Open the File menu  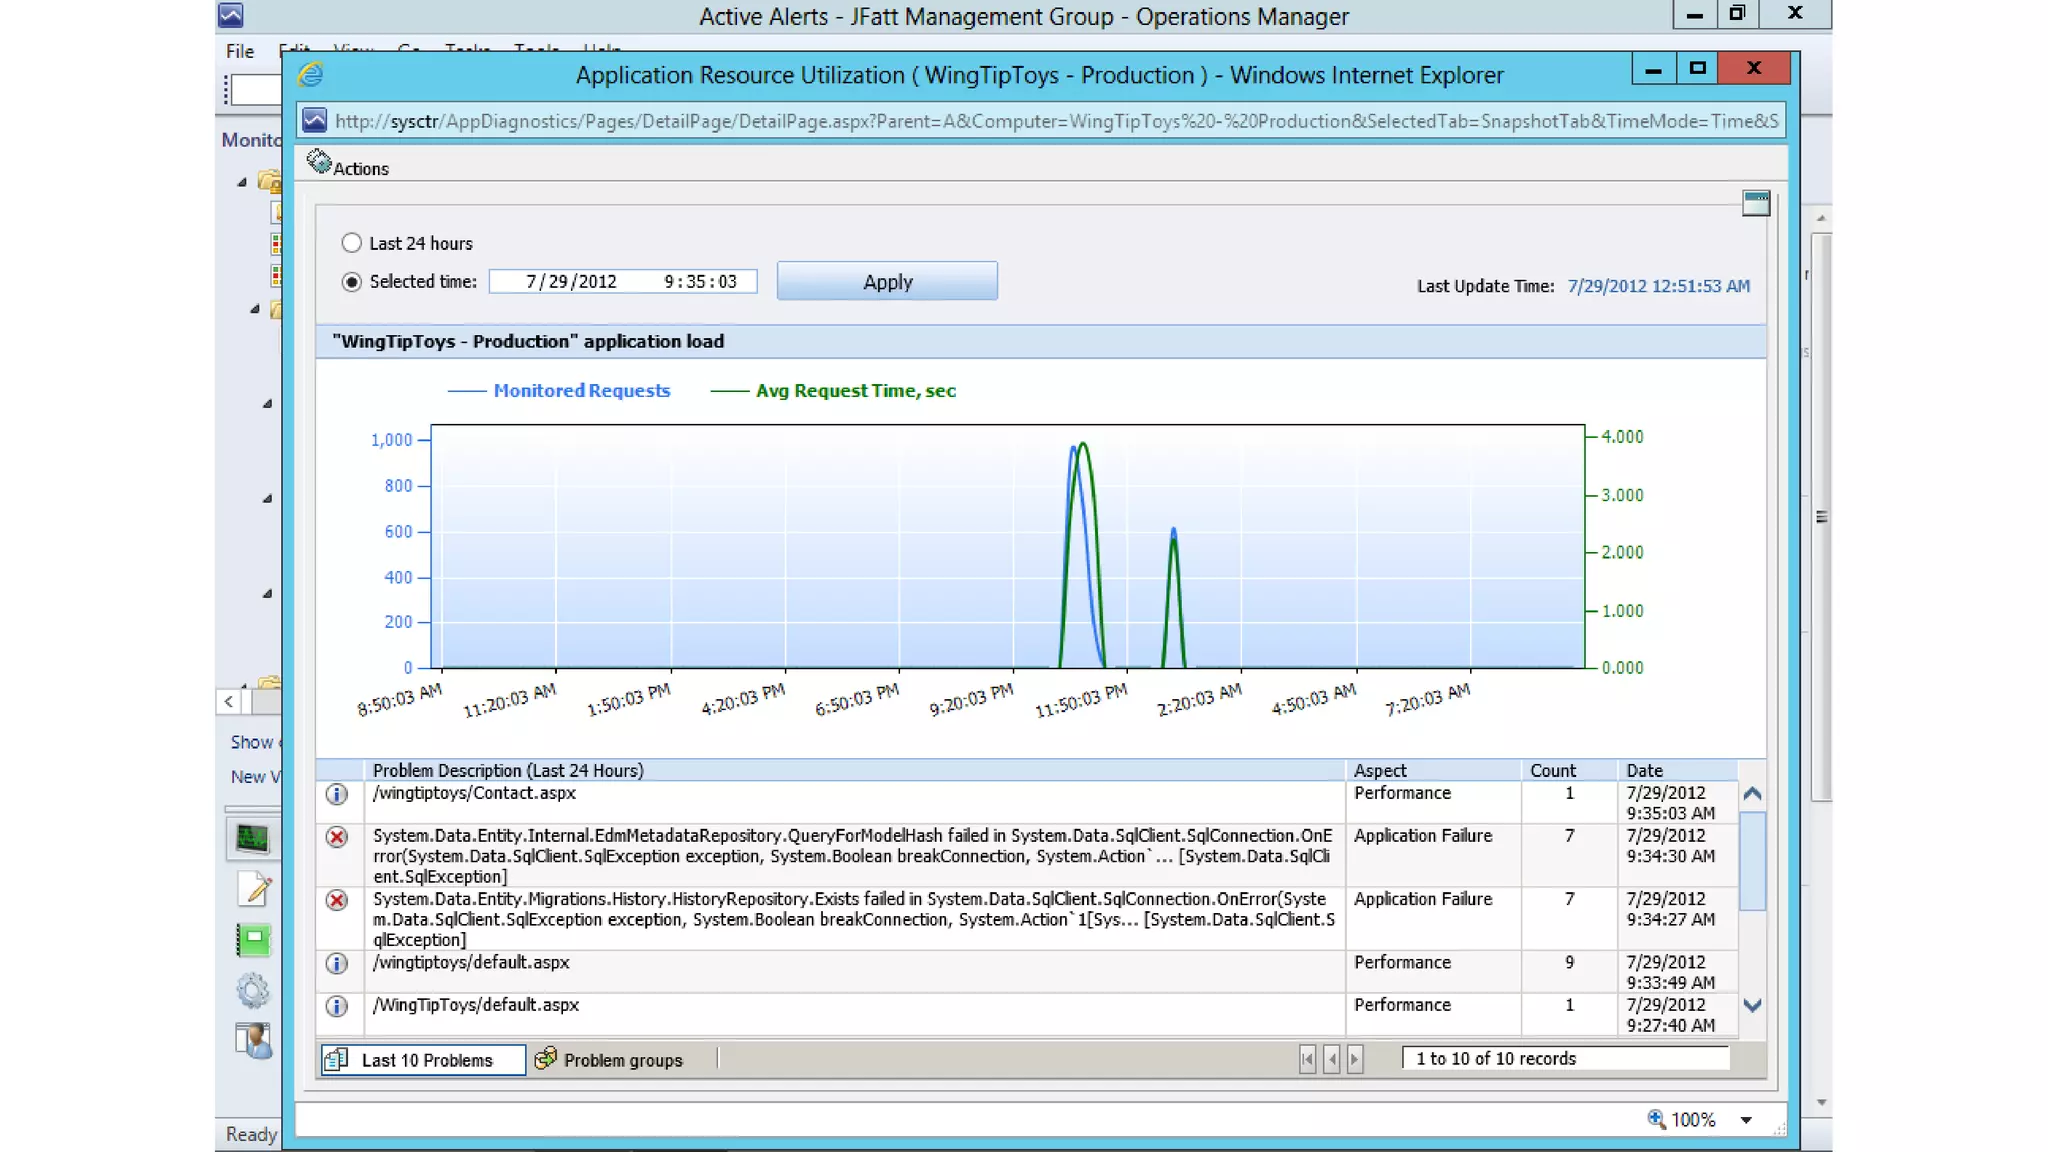pyautogui.click(x=240, y=51)
